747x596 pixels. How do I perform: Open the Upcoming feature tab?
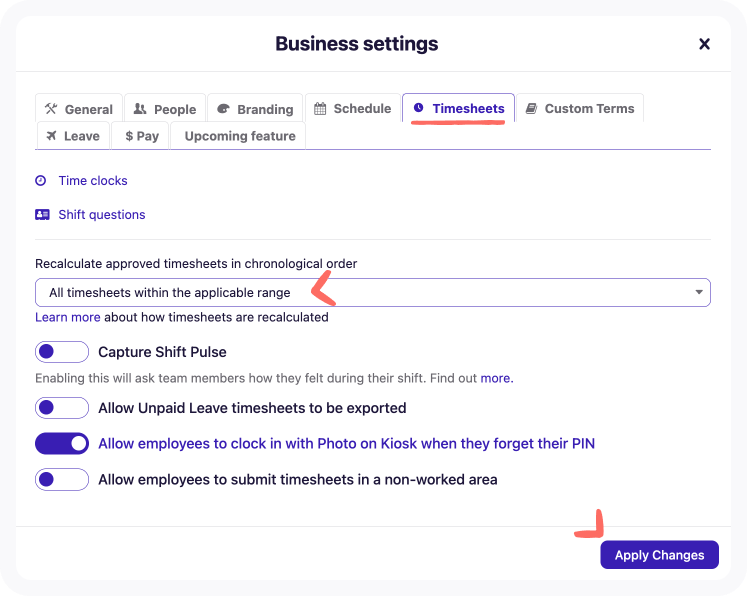pyautogui.click(x=238, y=136)
